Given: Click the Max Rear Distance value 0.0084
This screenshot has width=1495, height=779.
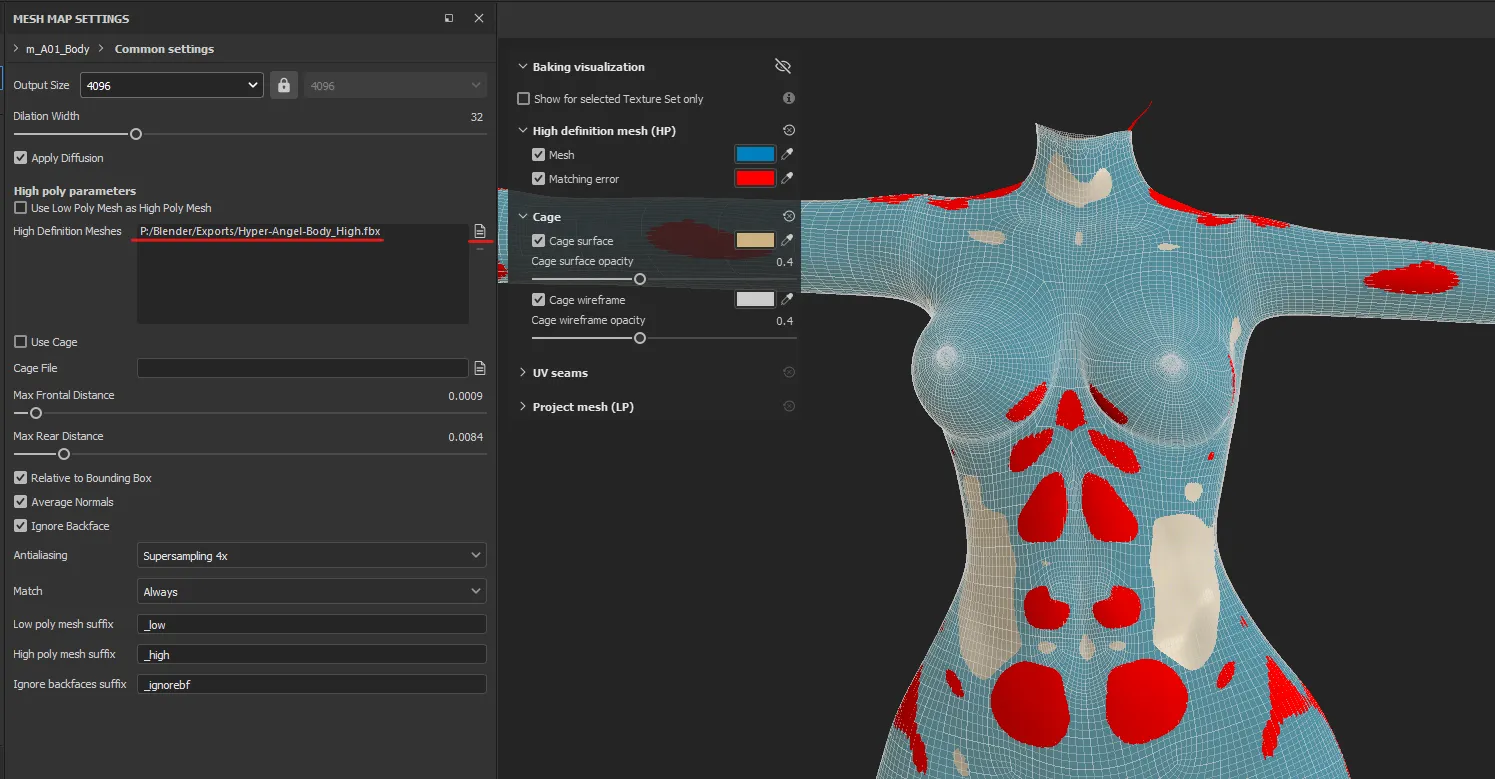Looking at the screenshot, I should click(465, 437).
